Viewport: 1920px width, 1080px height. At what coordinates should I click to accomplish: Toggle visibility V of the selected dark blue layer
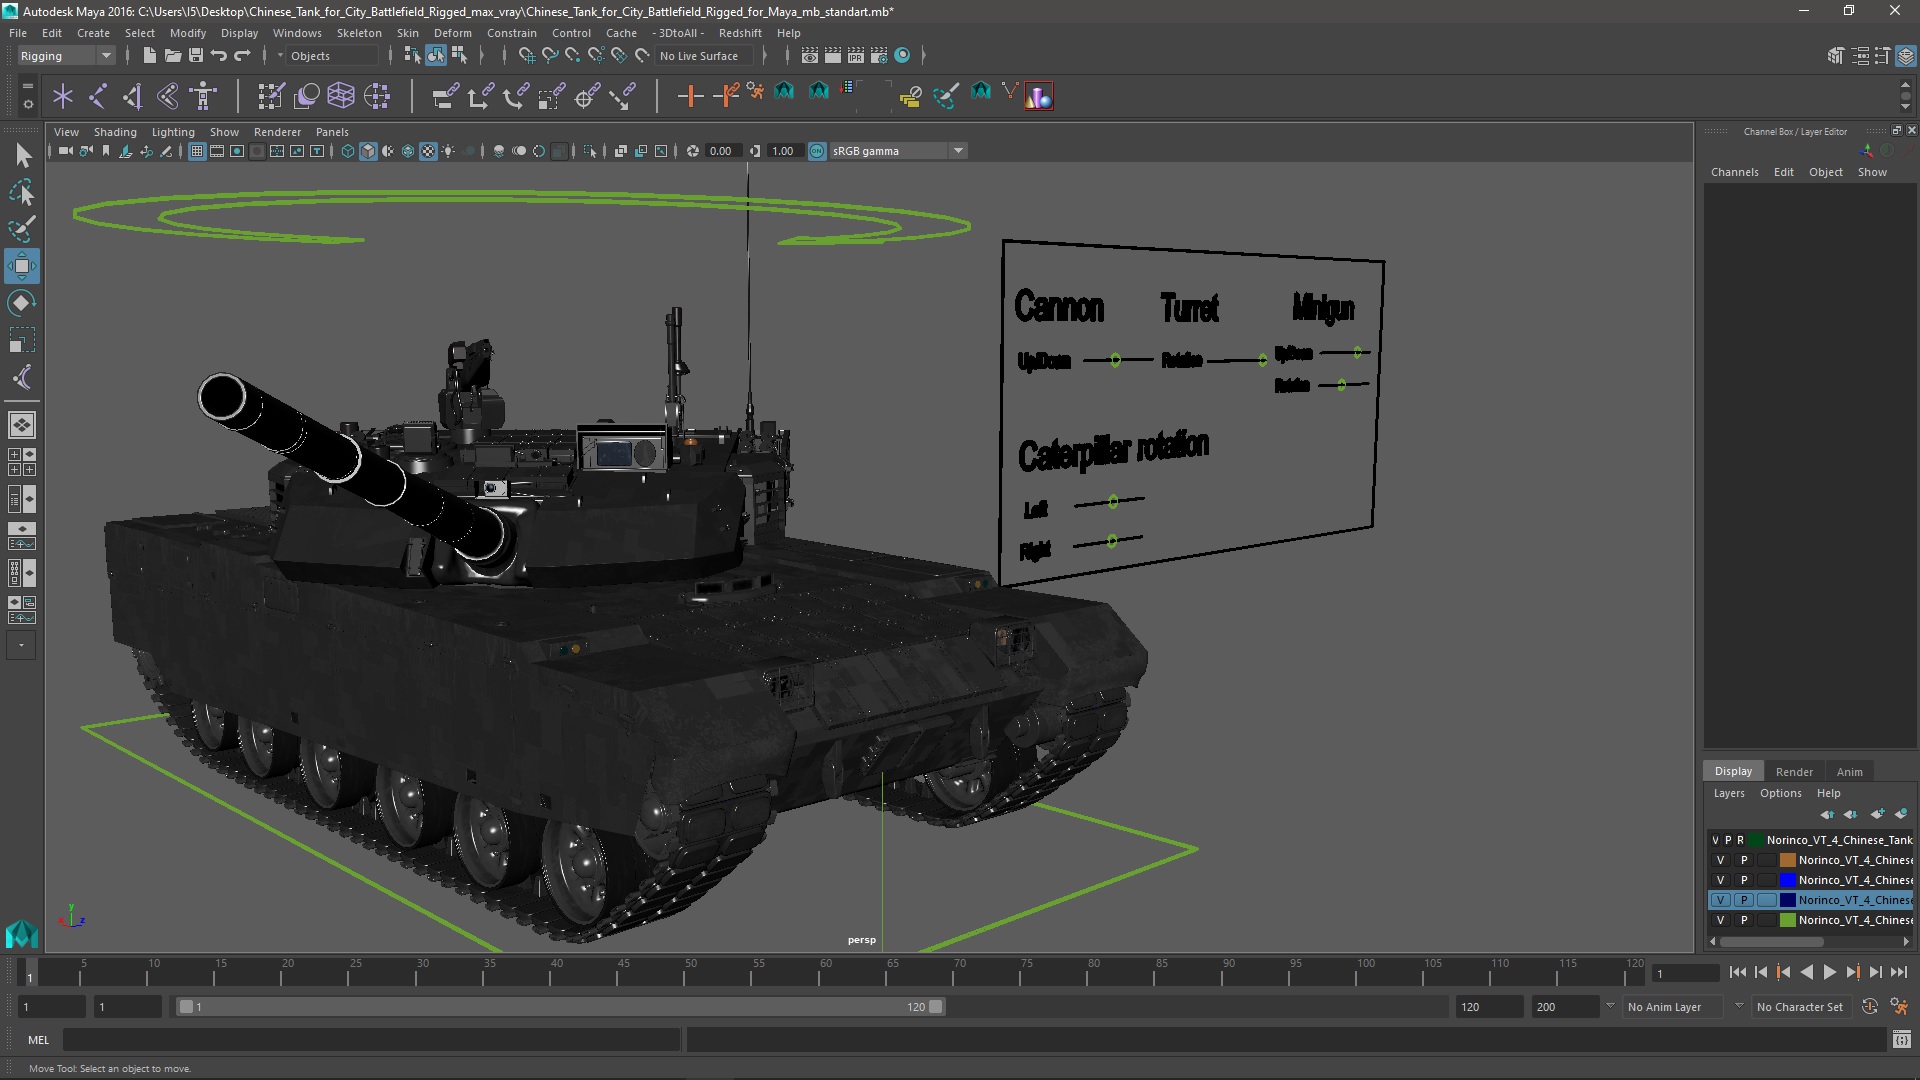pos(1720,900)
